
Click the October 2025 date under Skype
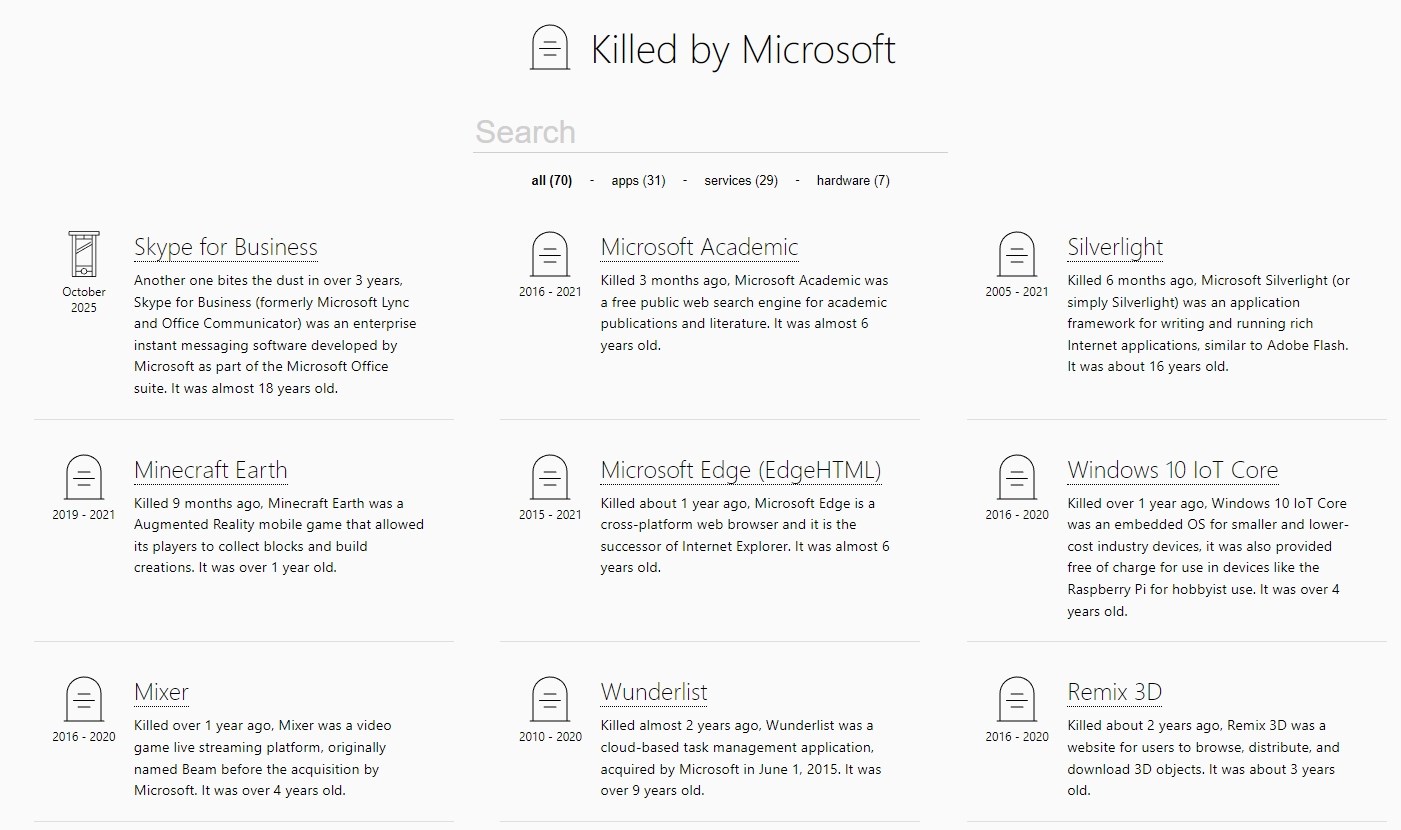(84, 300)
